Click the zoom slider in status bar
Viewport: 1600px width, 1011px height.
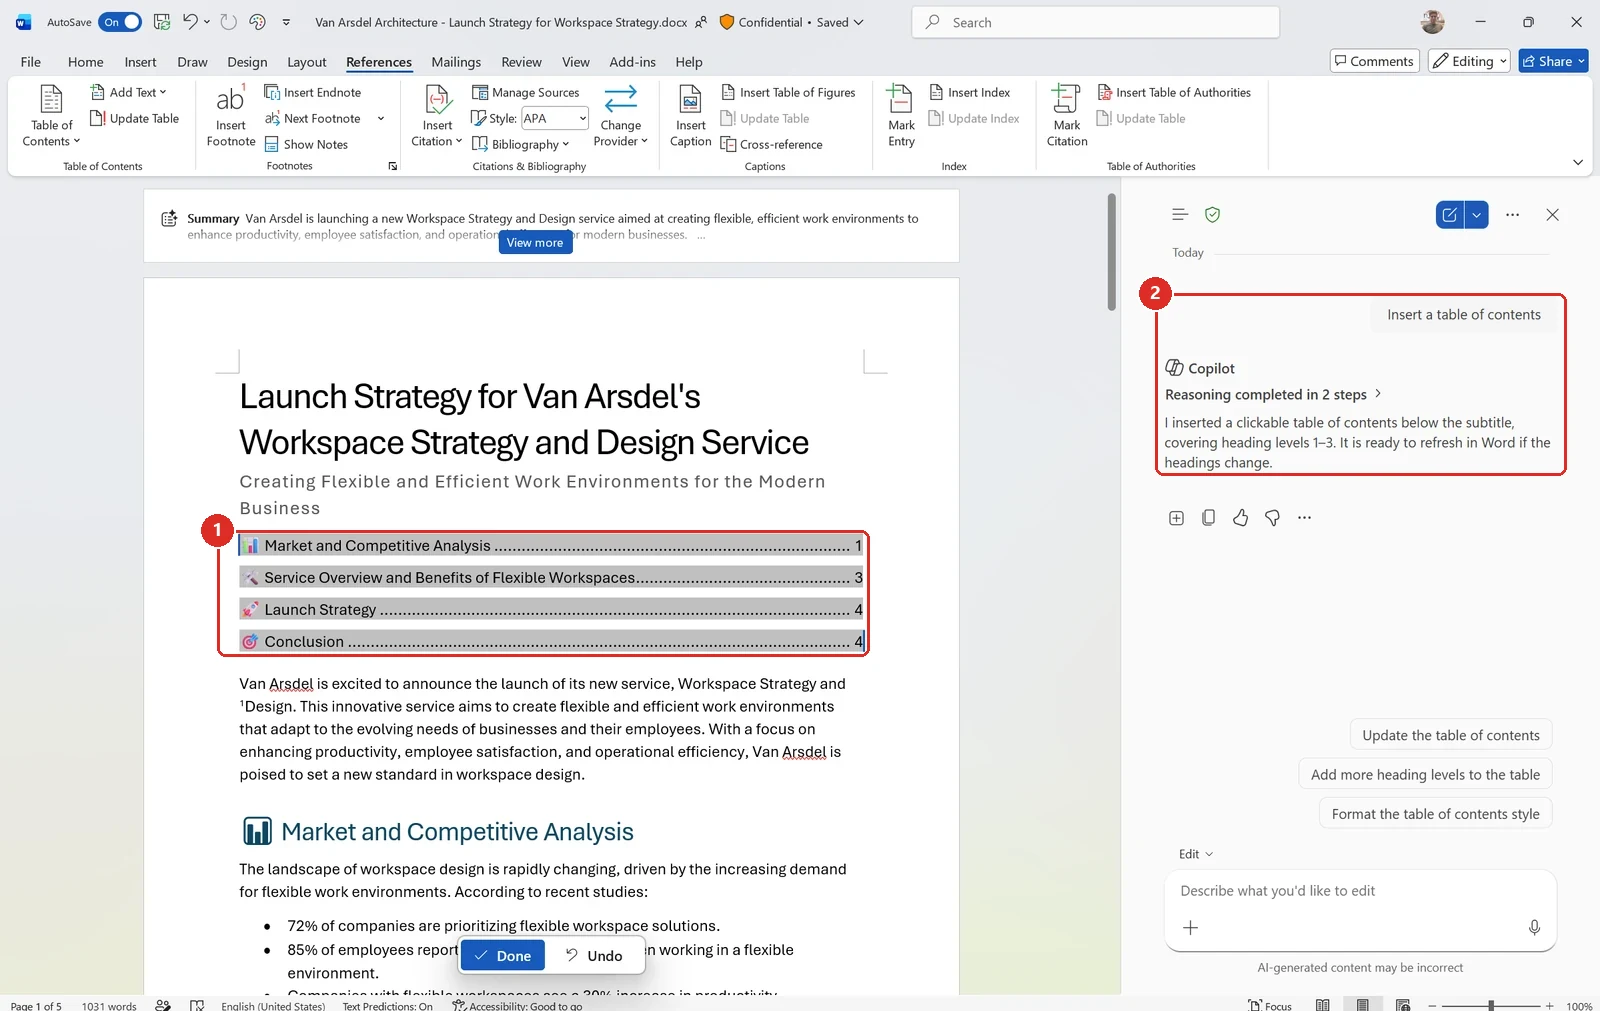1490,1005
